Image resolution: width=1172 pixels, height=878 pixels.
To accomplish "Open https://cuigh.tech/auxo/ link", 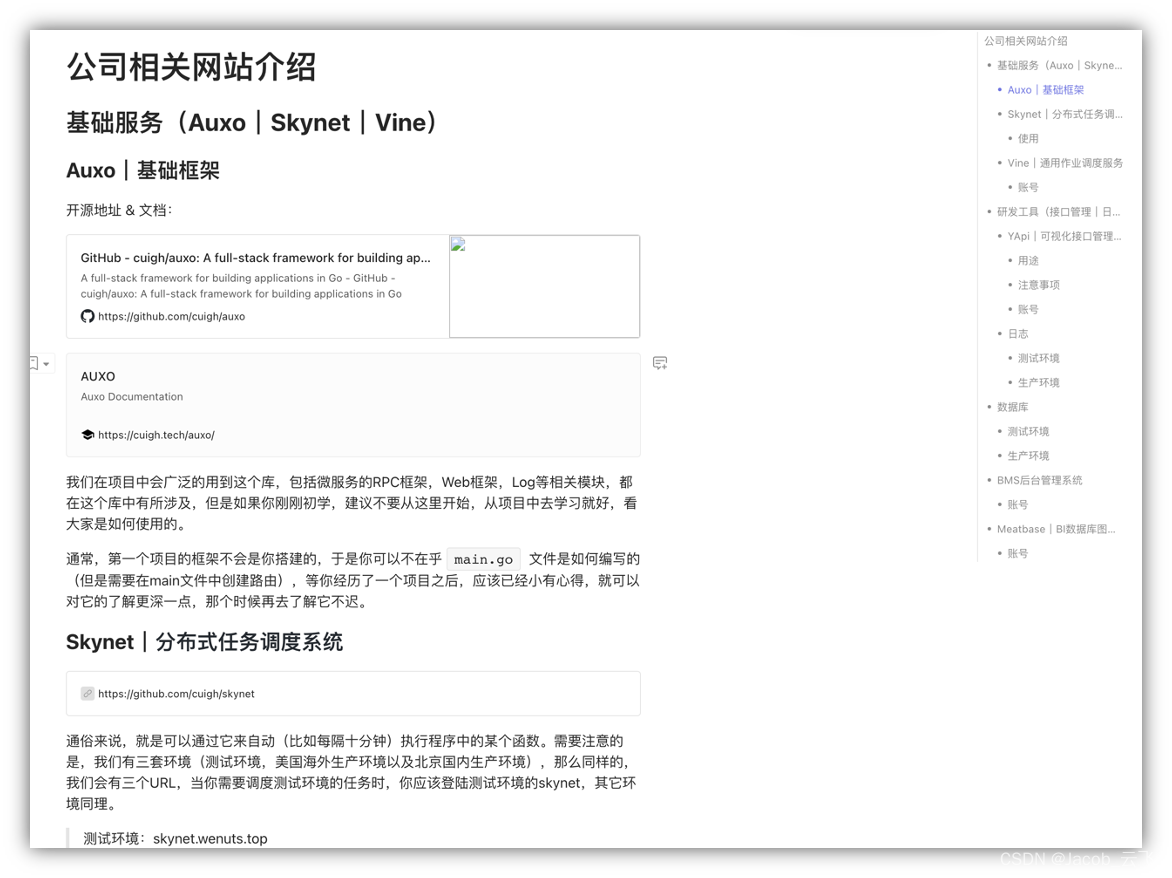I will (x=156, y=435).
